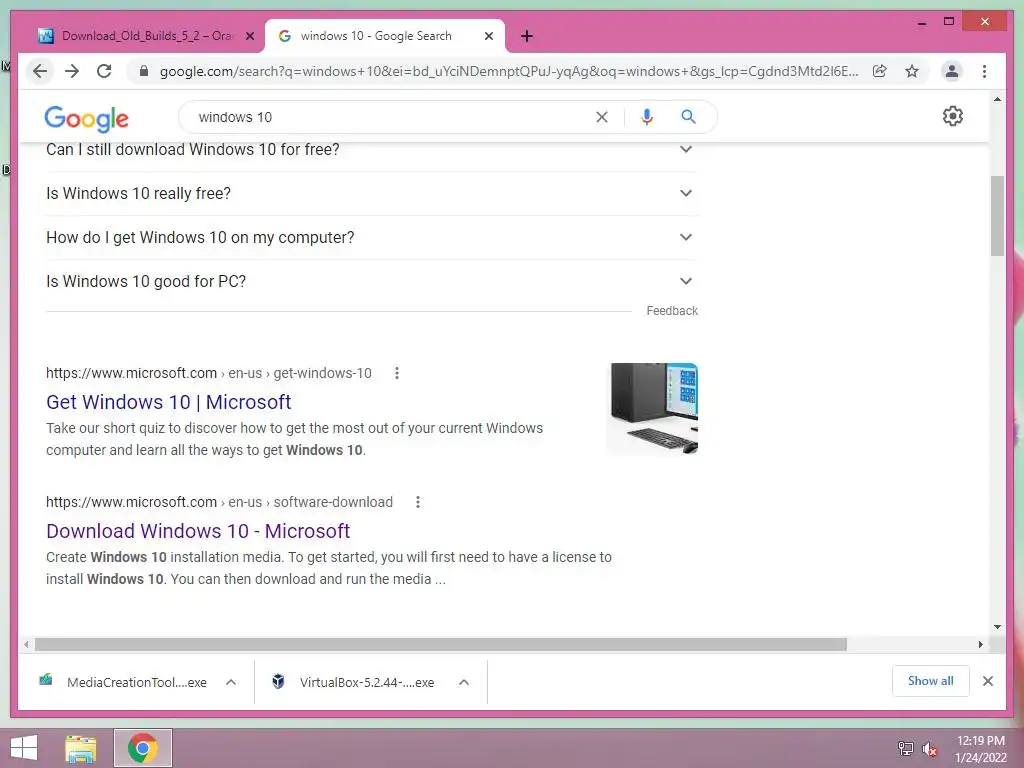Close the windows 10 Google Search tab

(488, 36)
